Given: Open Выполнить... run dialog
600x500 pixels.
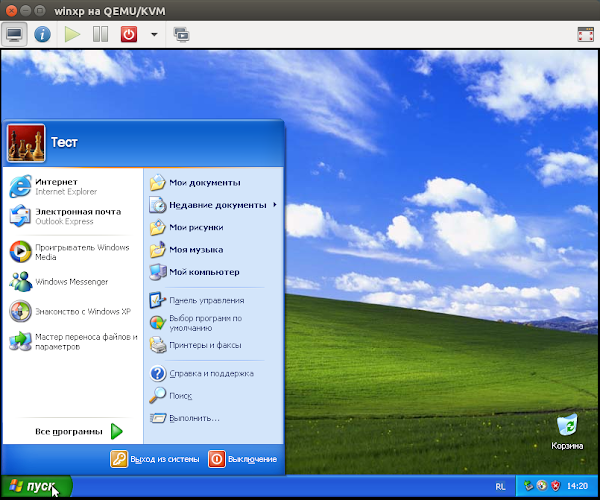Looking at the screenshot, I should pos(214,418).
